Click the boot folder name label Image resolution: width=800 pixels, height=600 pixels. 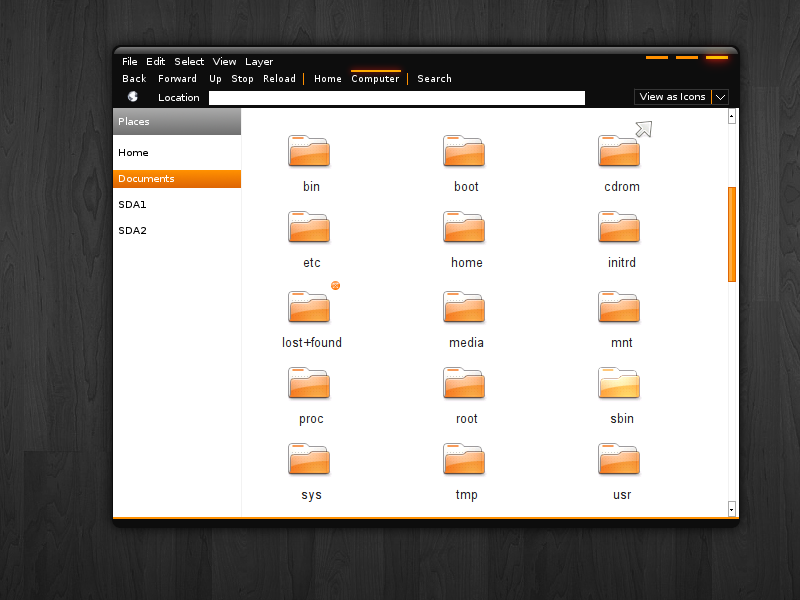click(x=466, y=187)
